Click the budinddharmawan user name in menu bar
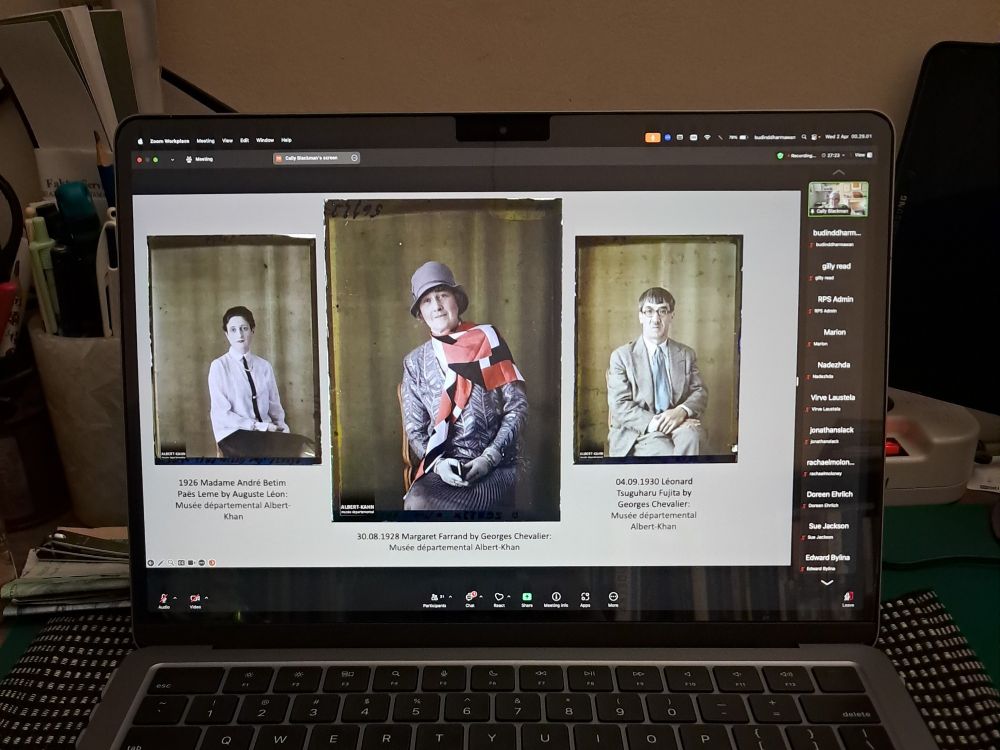The height and width of the screenshot is (750, 1000). click(x=775, y=137)
